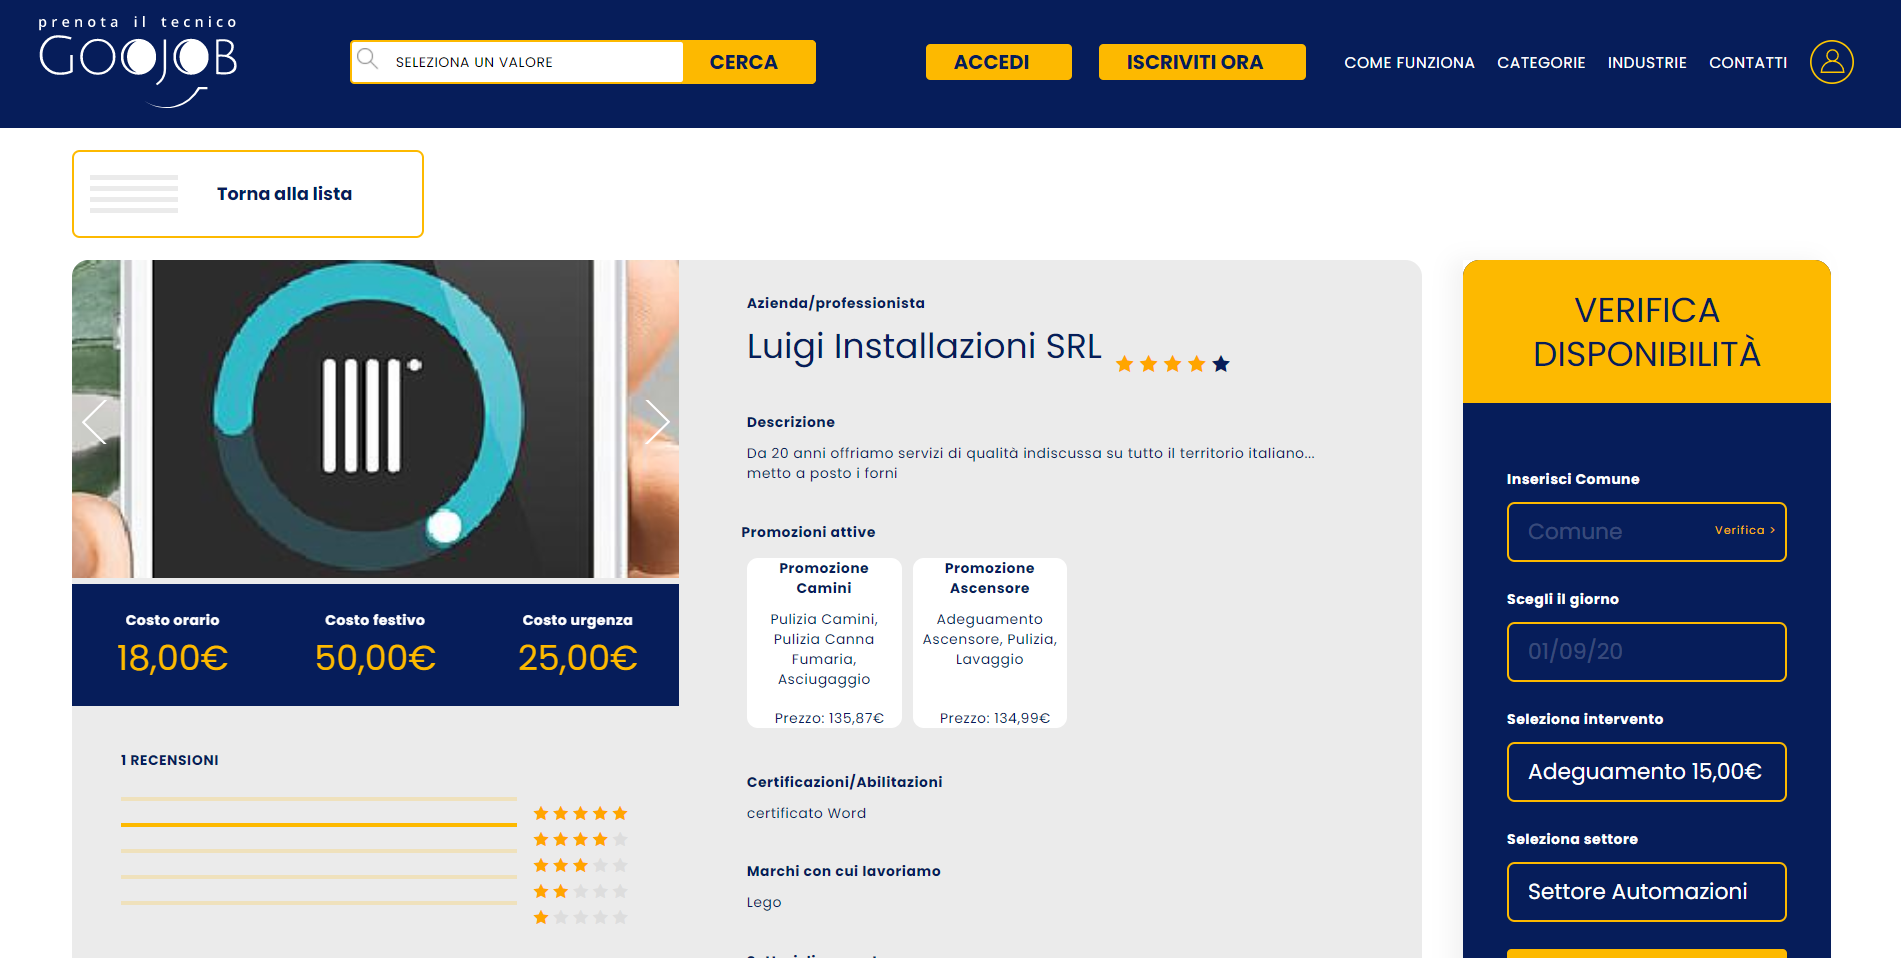Select the Promozione Camini card
This screenshot has height=958, width=1901.
click(824, 643)
